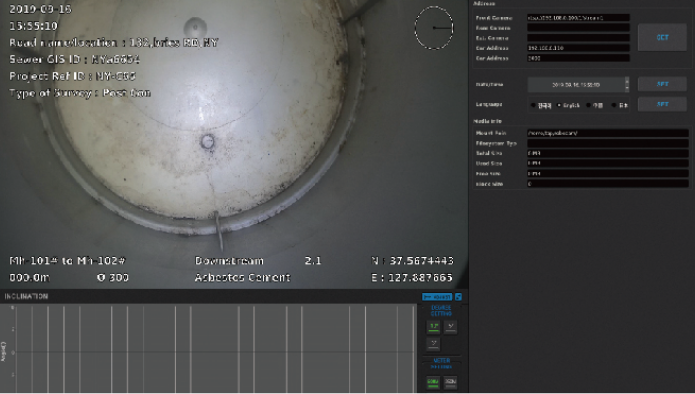Select the English language radio button
This screenshot has height=394, width=695.
[559, 105]
